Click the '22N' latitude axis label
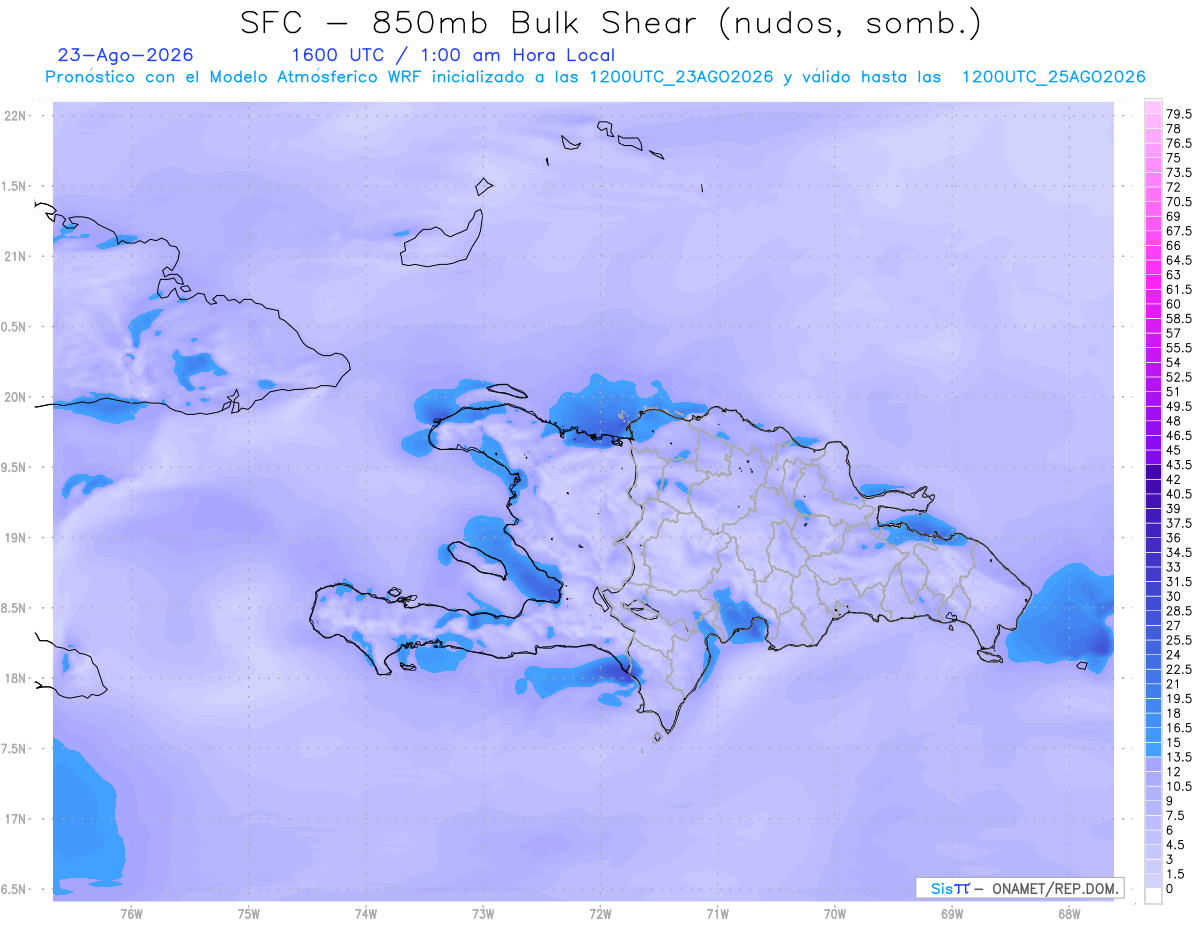1200x927 pixels. pyautogui.click(x=15, y=116)
